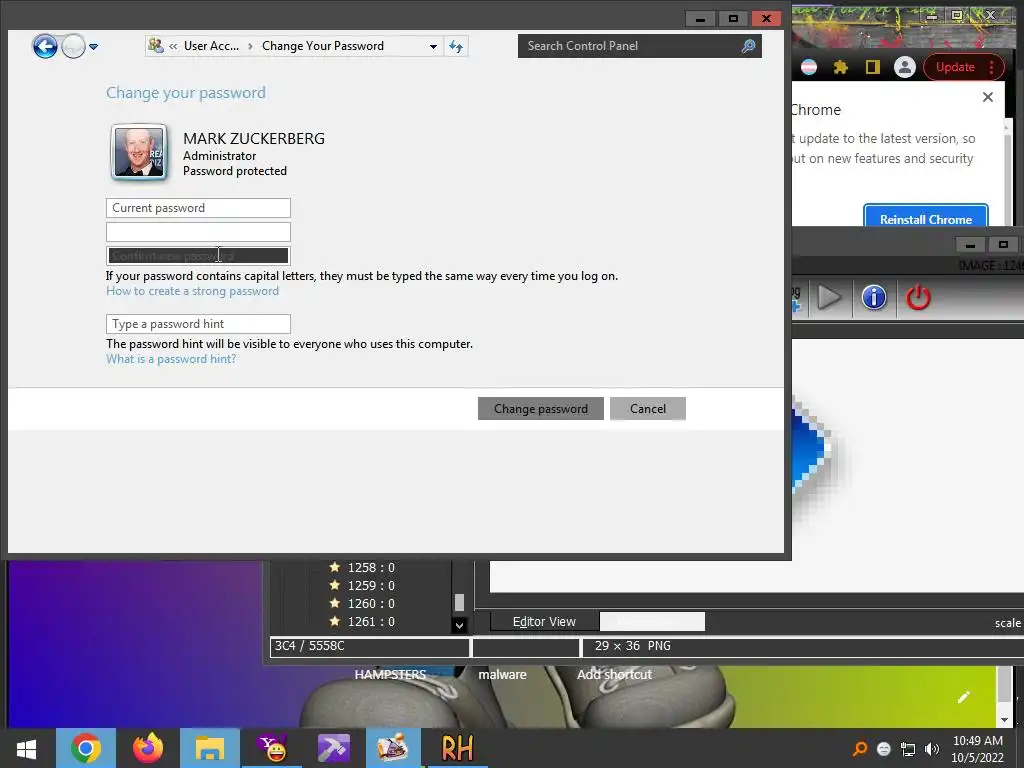Open the Windows Start menu
Viewport: 1024px width, 768px height.
[x=26, y=748]
